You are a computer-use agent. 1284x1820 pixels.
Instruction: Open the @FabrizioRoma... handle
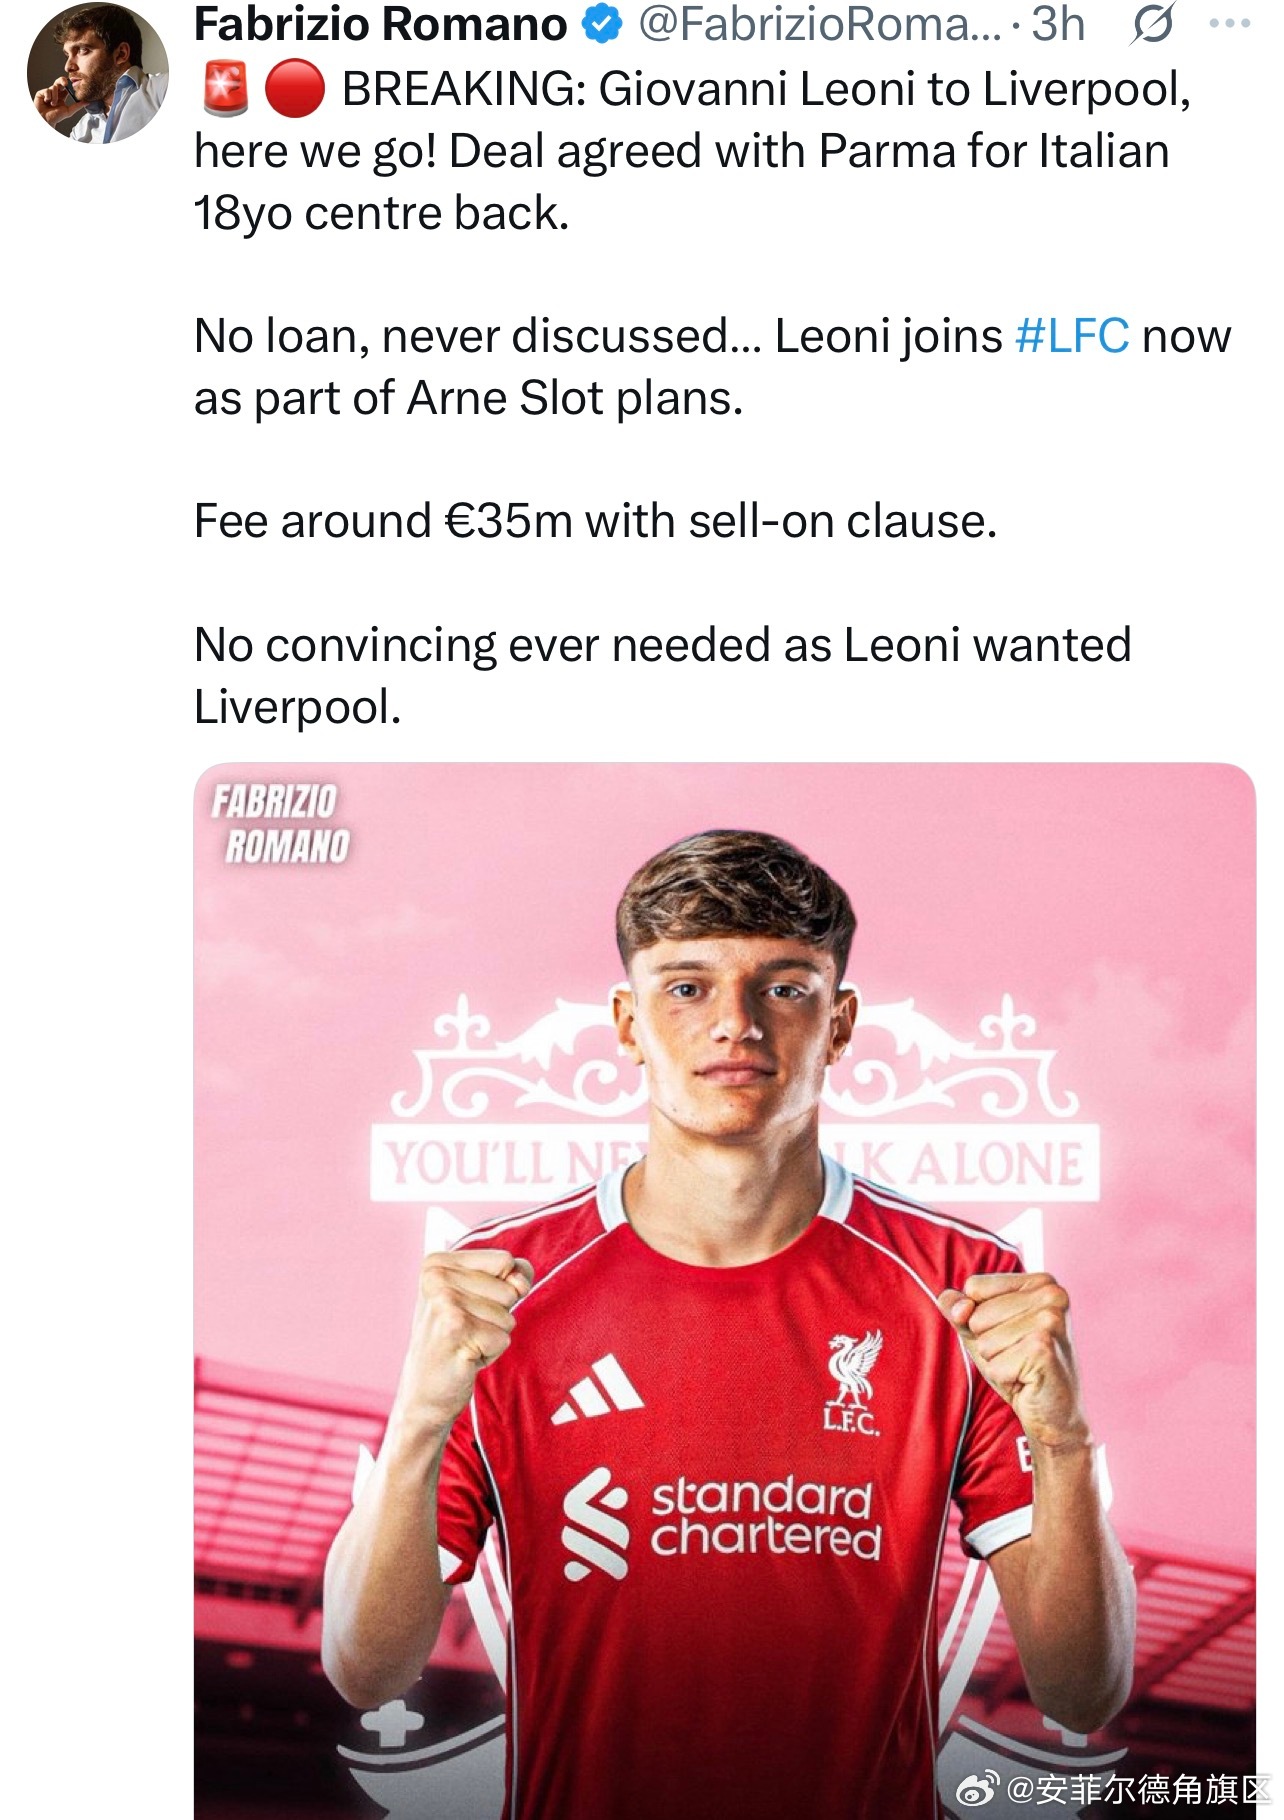tap(819, 24)
